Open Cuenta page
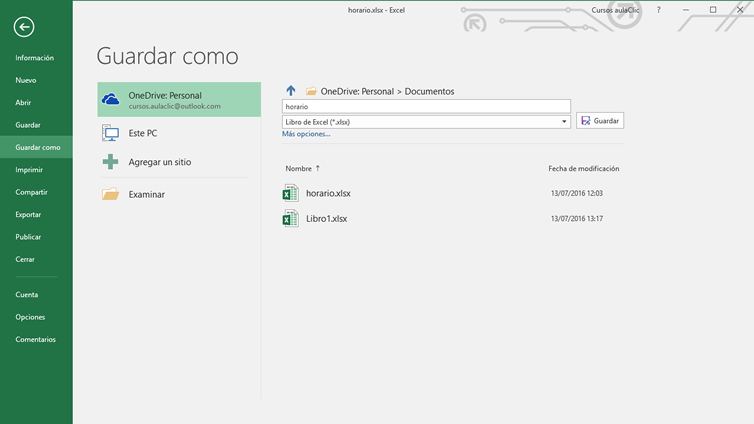 (36, 295)
